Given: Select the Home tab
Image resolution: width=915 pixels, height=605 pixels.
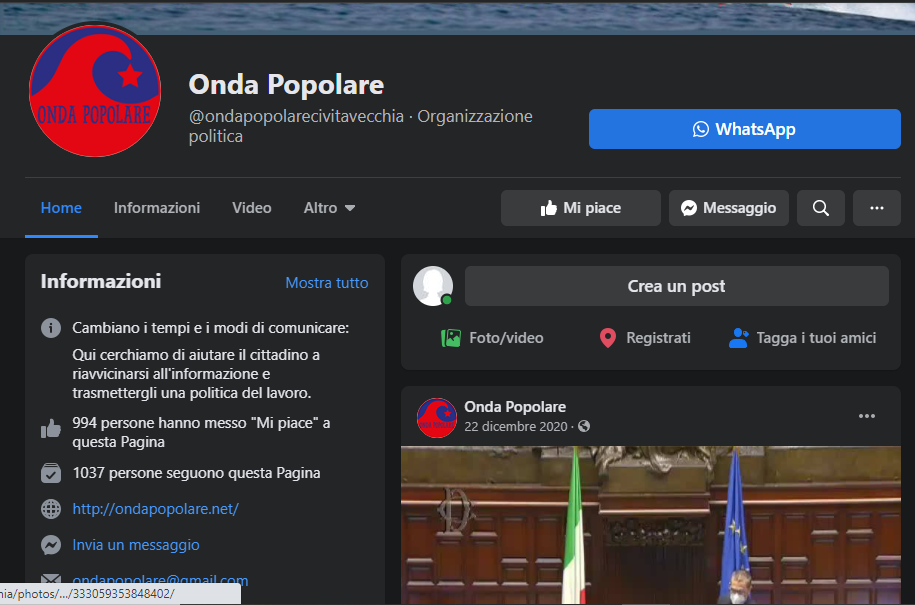Looking at the screenshot, I should click(x=61, y=208).
